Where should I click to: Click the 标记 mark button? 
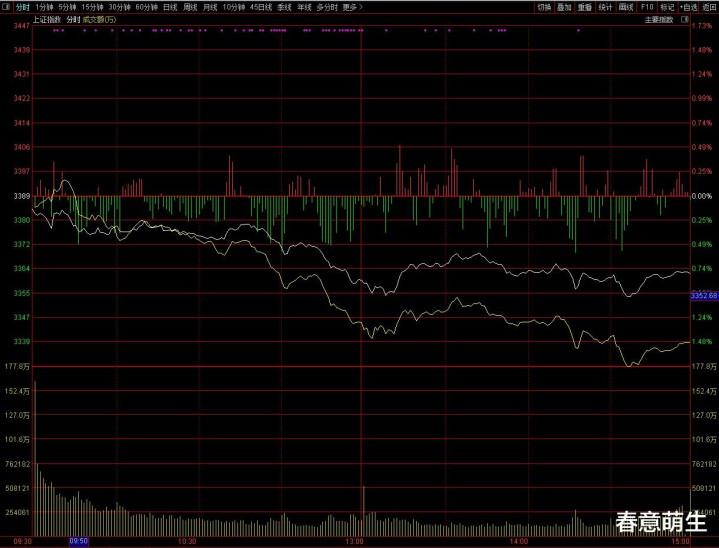(667, 7)
